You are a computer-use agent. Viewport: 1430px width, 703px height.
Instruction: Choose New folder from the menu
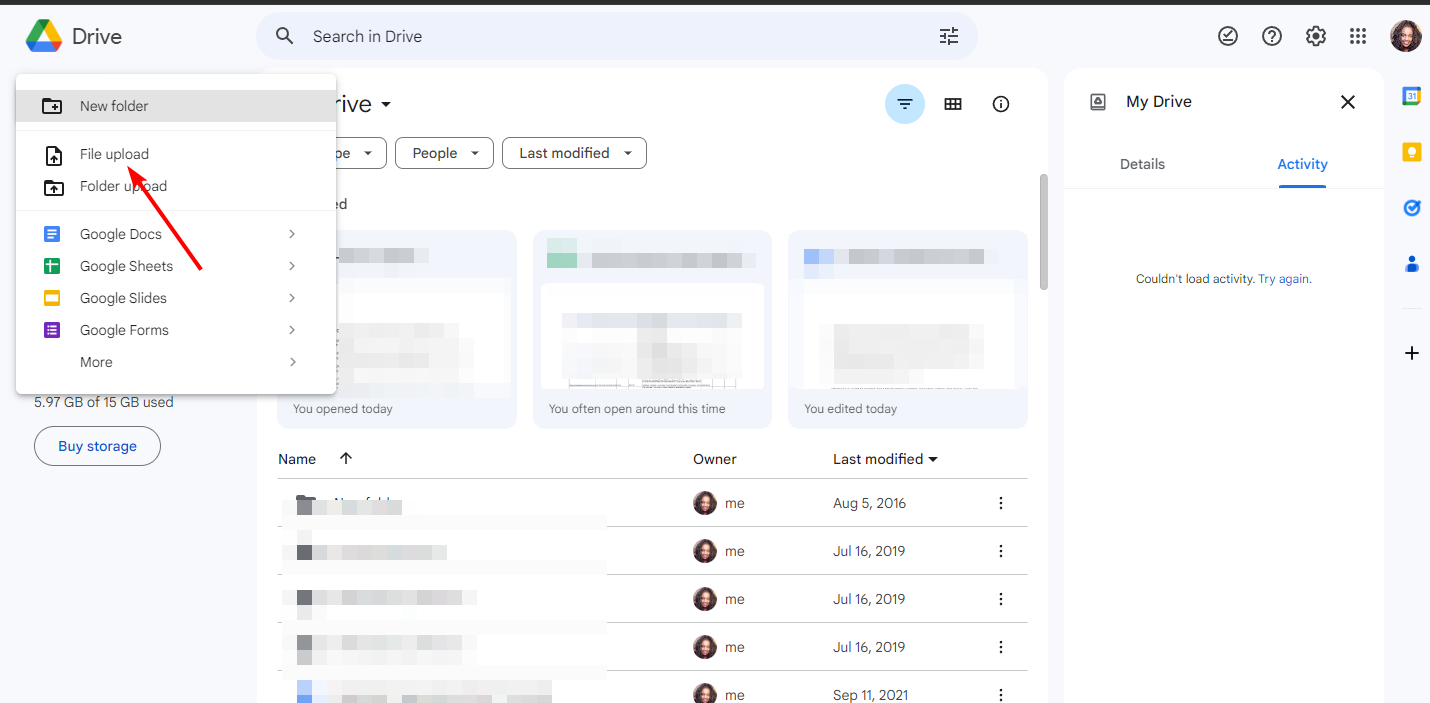click(x=176, y=106)
